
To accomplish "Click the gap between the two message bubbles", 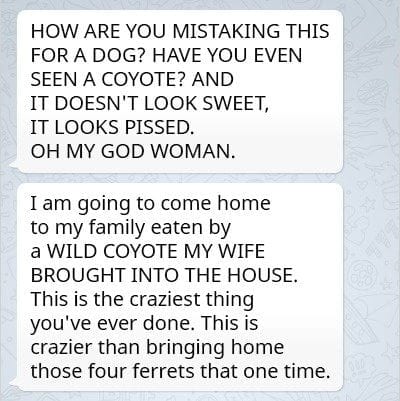I will 180,178.
